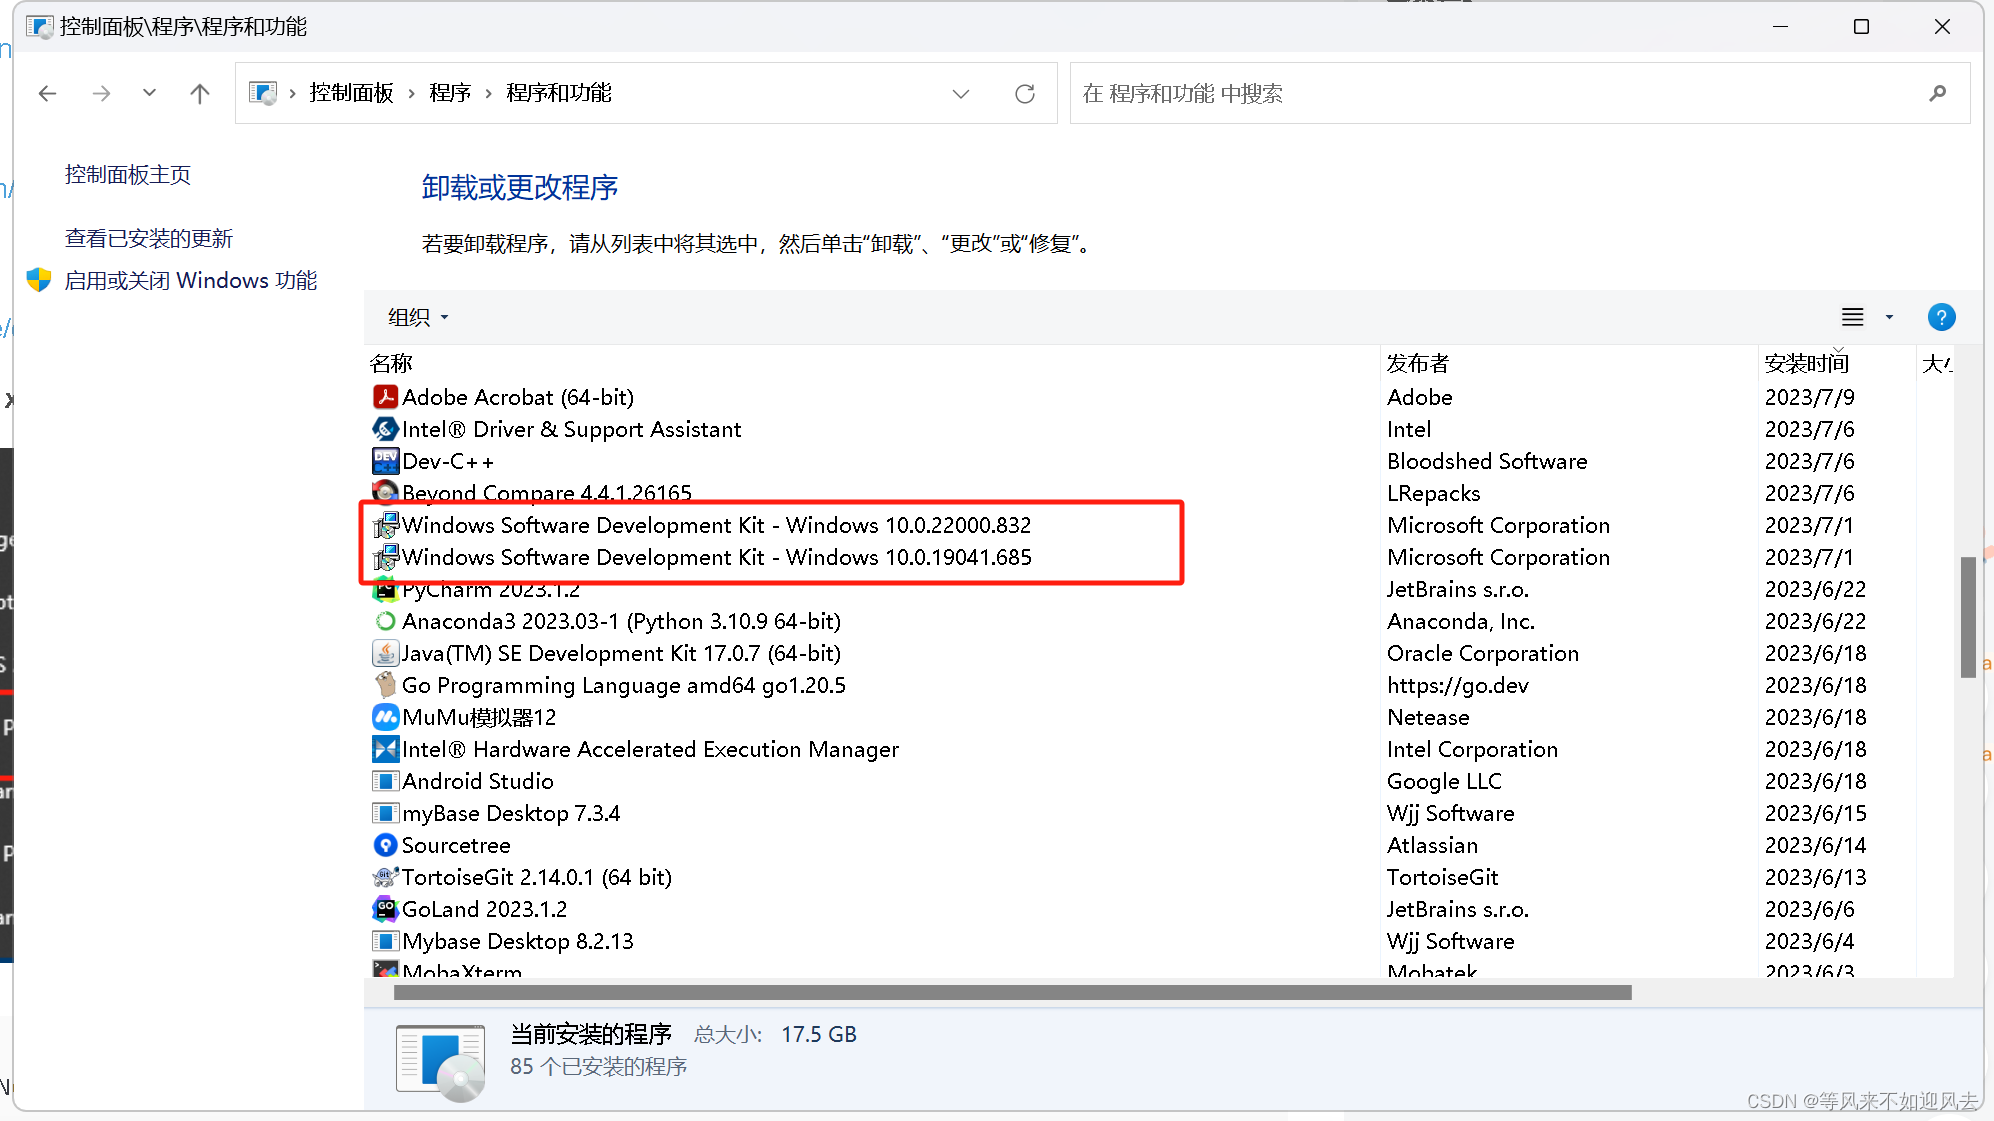
Task: Open 查看已安装的更新 link
Action: click(x=149, y=238)
